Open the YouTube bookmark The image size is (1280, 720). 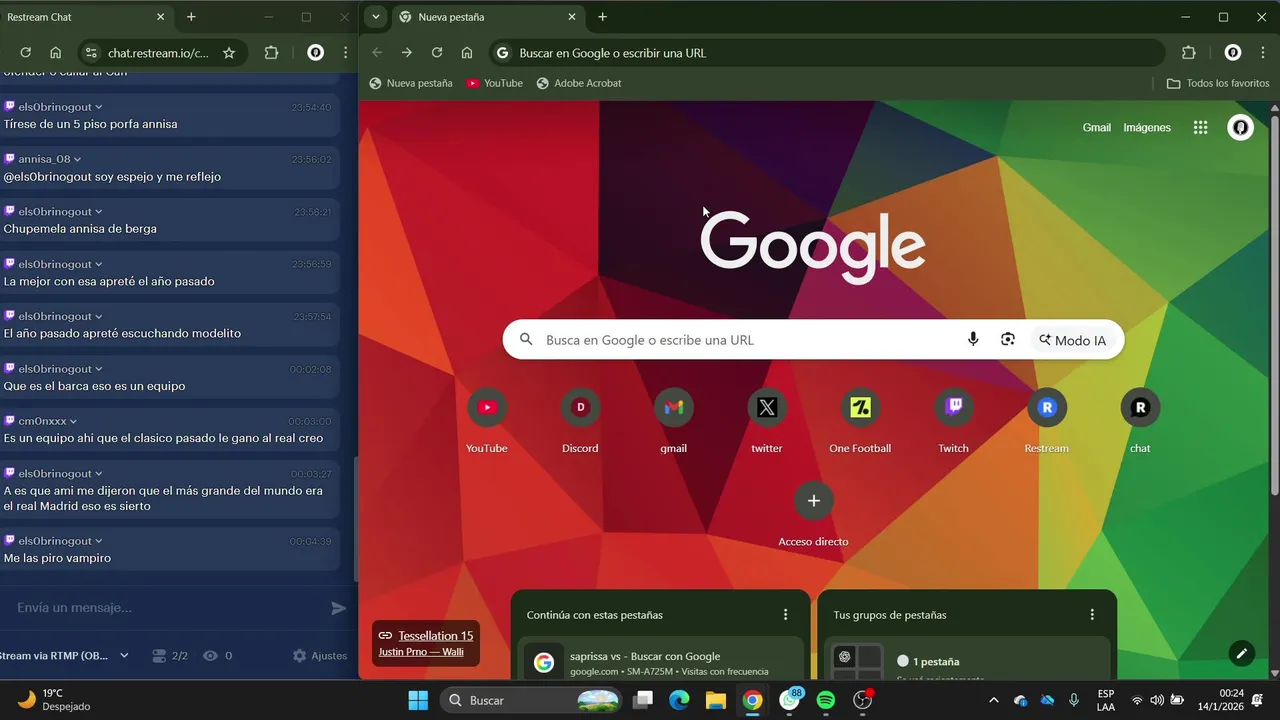(495, 83)
